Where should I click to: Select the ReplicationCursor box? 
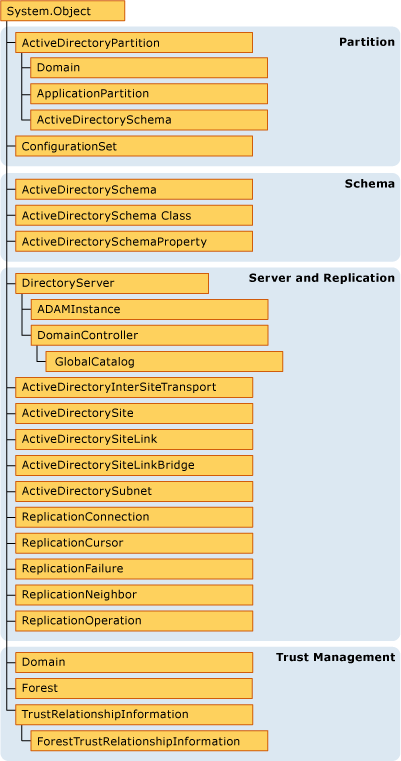click(x=134, y=543)
